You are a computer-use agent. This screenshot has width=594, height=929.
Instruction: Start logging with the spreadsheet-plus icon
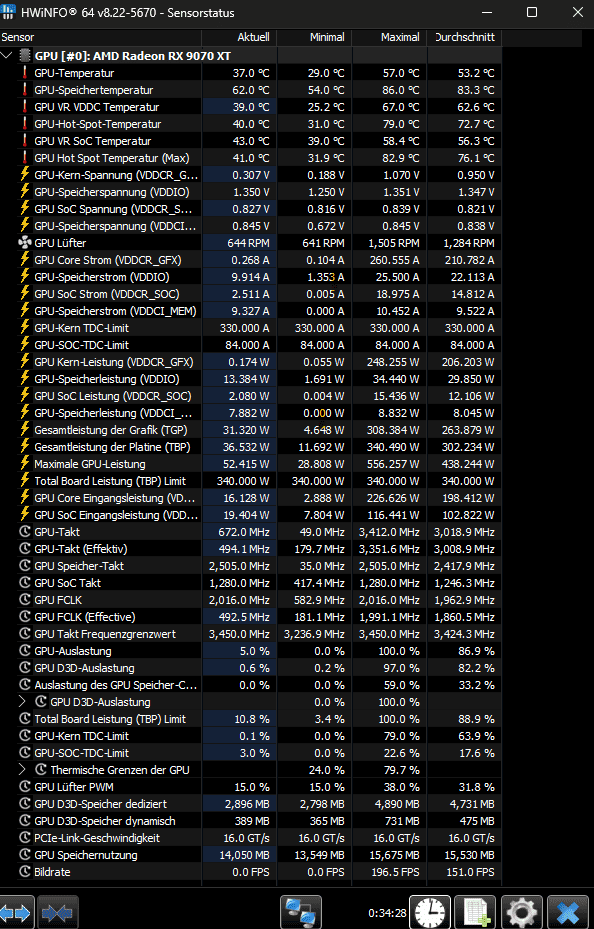(x=476, y=912)
